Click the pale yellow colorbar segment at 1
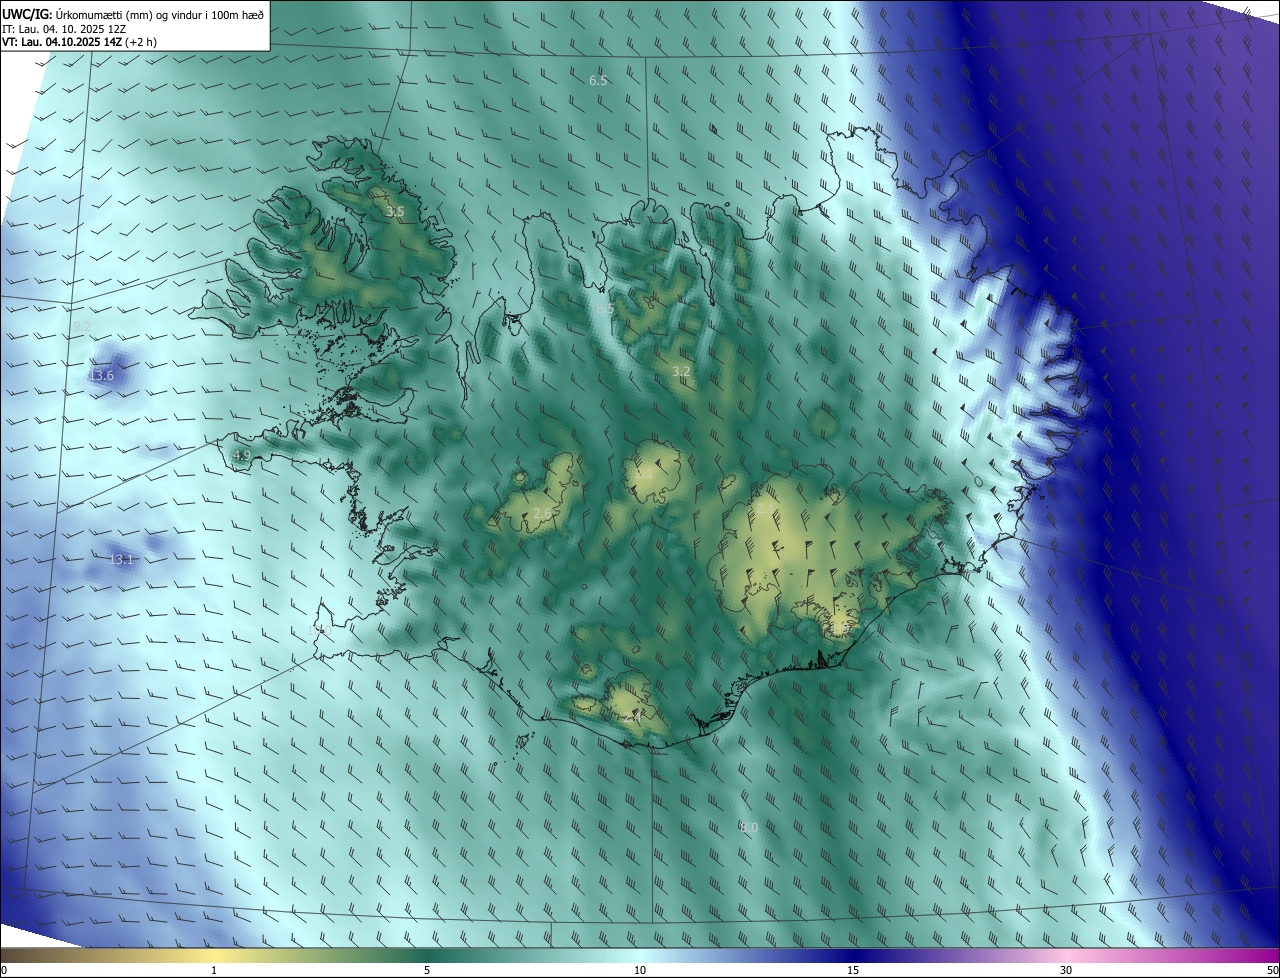The height and width of the screenshot is (978, 1280). (214, 955)
